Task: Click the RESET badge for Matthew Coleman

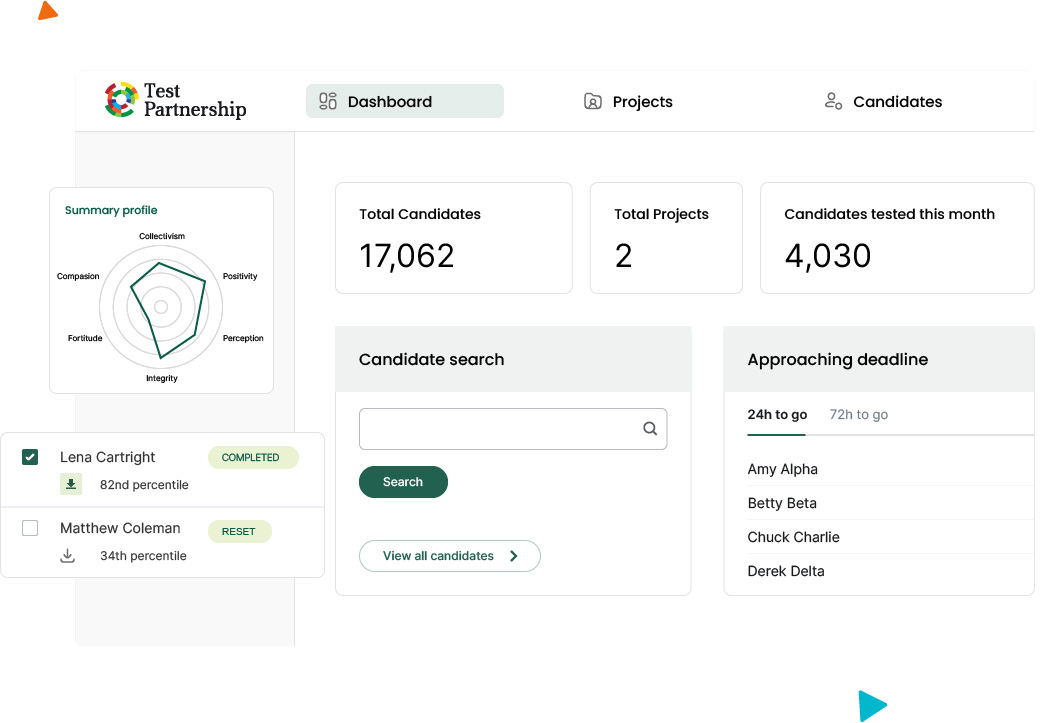Action: coord(239,531)
